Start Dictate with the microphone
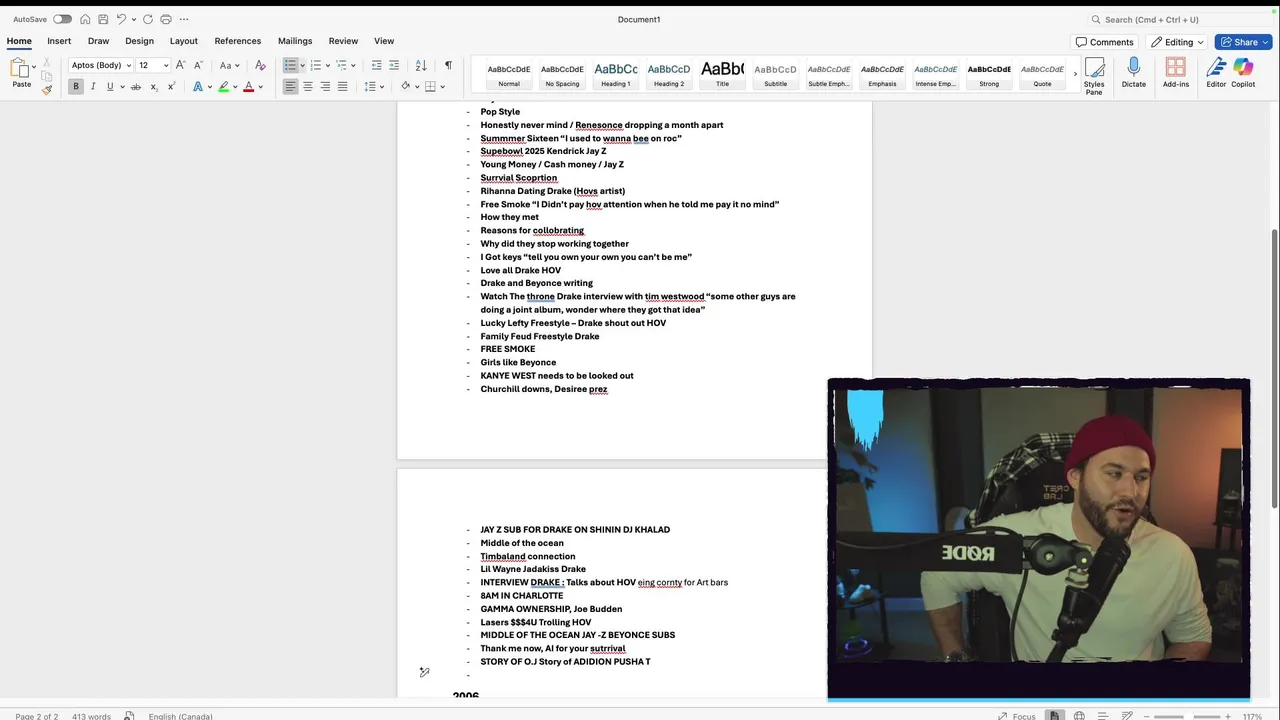Viewport: 1280px width, 720px height. coord(1133,73)
